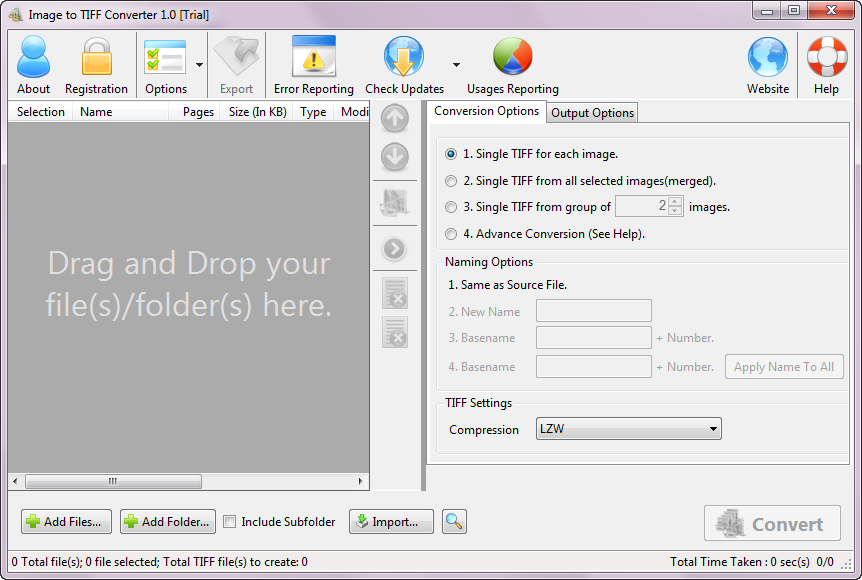Click the Export toolbar icon

[236, 57]
